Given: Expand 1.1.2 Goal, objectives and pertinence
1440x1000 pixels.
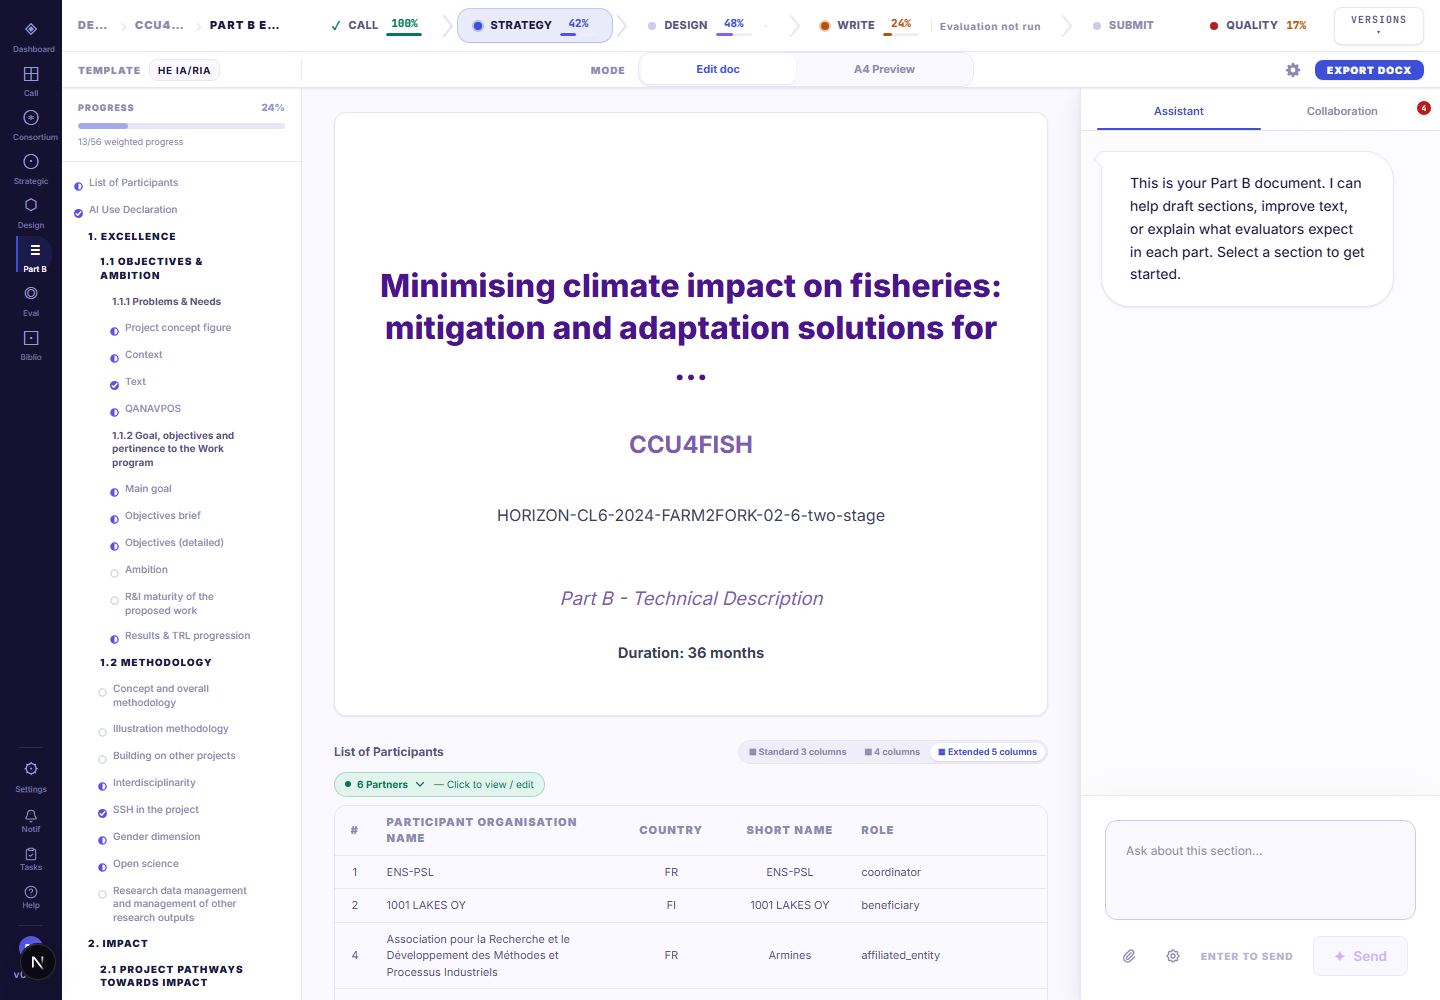Looking at the screenshot, I should click(x=173, y=449).
